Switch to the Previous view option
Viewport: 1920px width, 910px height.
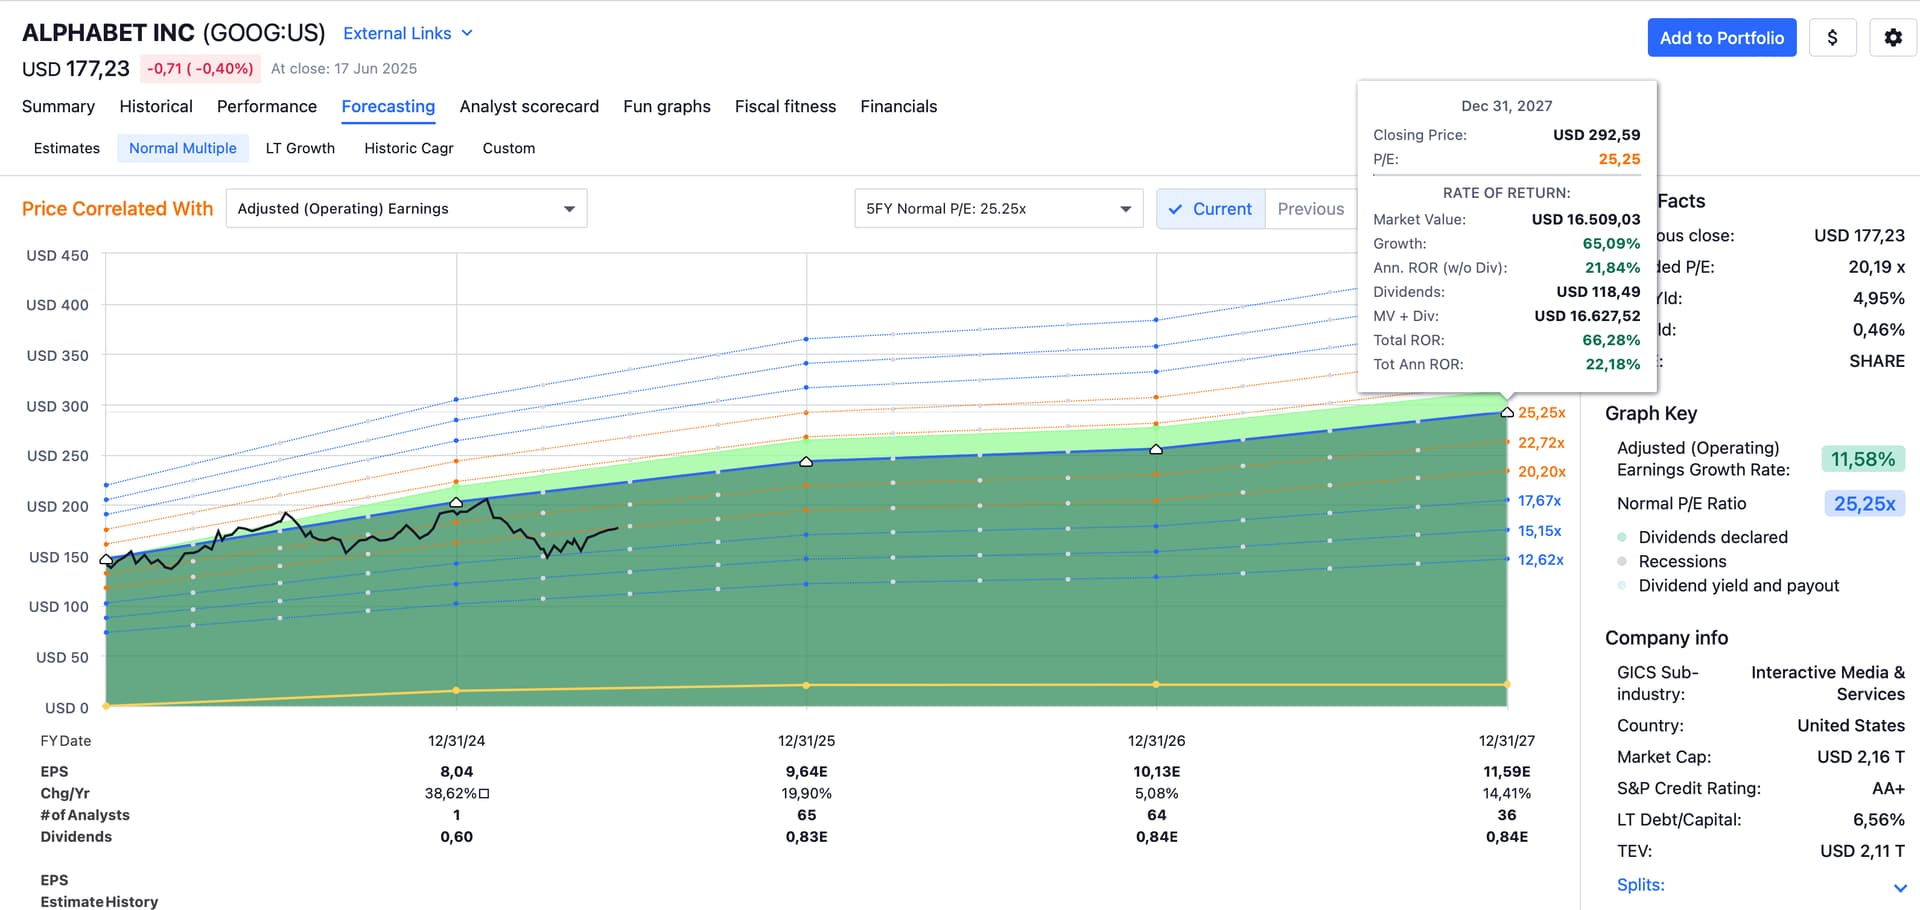pos(1310,209)
